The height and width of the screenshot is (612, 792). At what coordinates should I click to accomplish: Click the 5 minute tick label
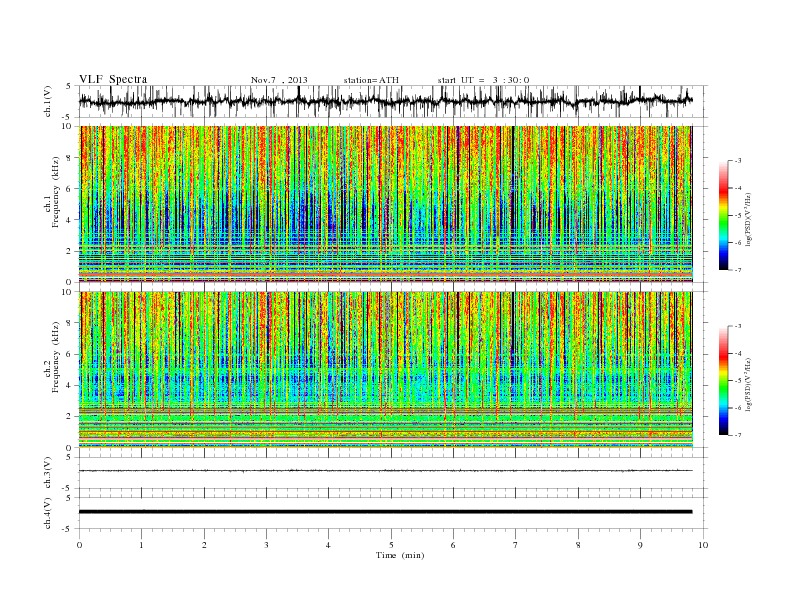pyautogui.click(x=391, y=545)
